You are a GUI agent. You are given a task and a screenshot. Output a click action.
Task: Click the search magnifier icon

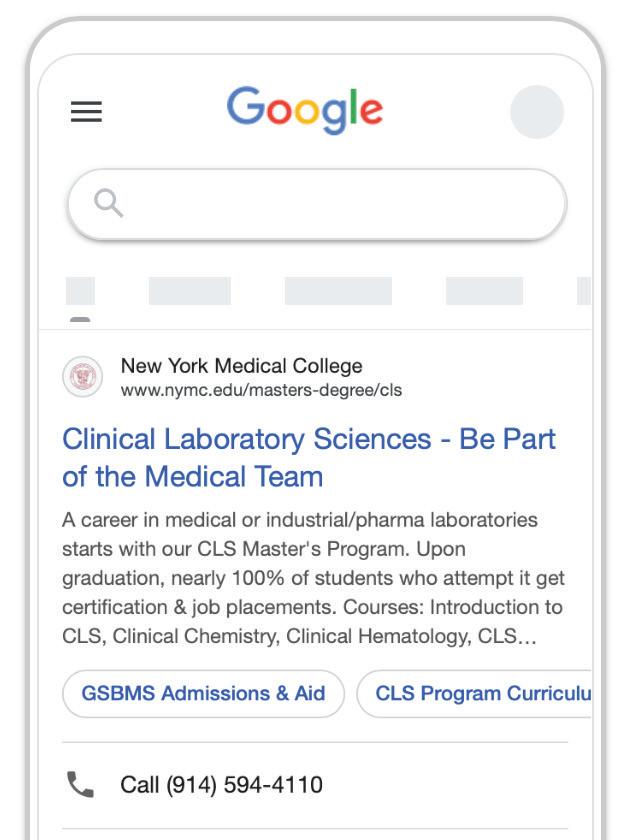coord(109,204)
